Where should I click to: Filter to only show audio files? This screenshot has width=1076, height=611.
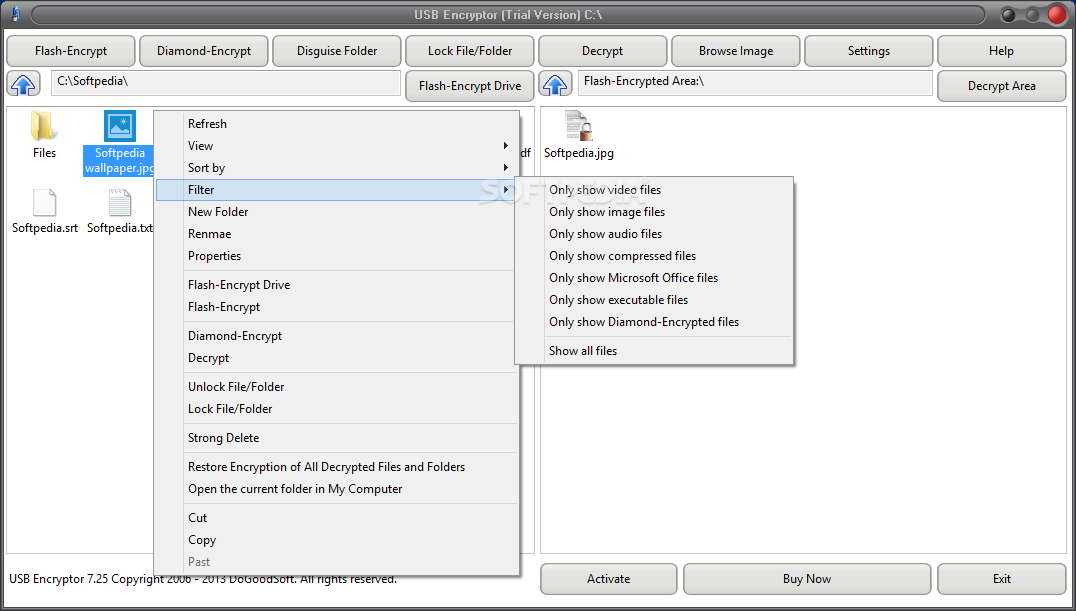[654, 233]
